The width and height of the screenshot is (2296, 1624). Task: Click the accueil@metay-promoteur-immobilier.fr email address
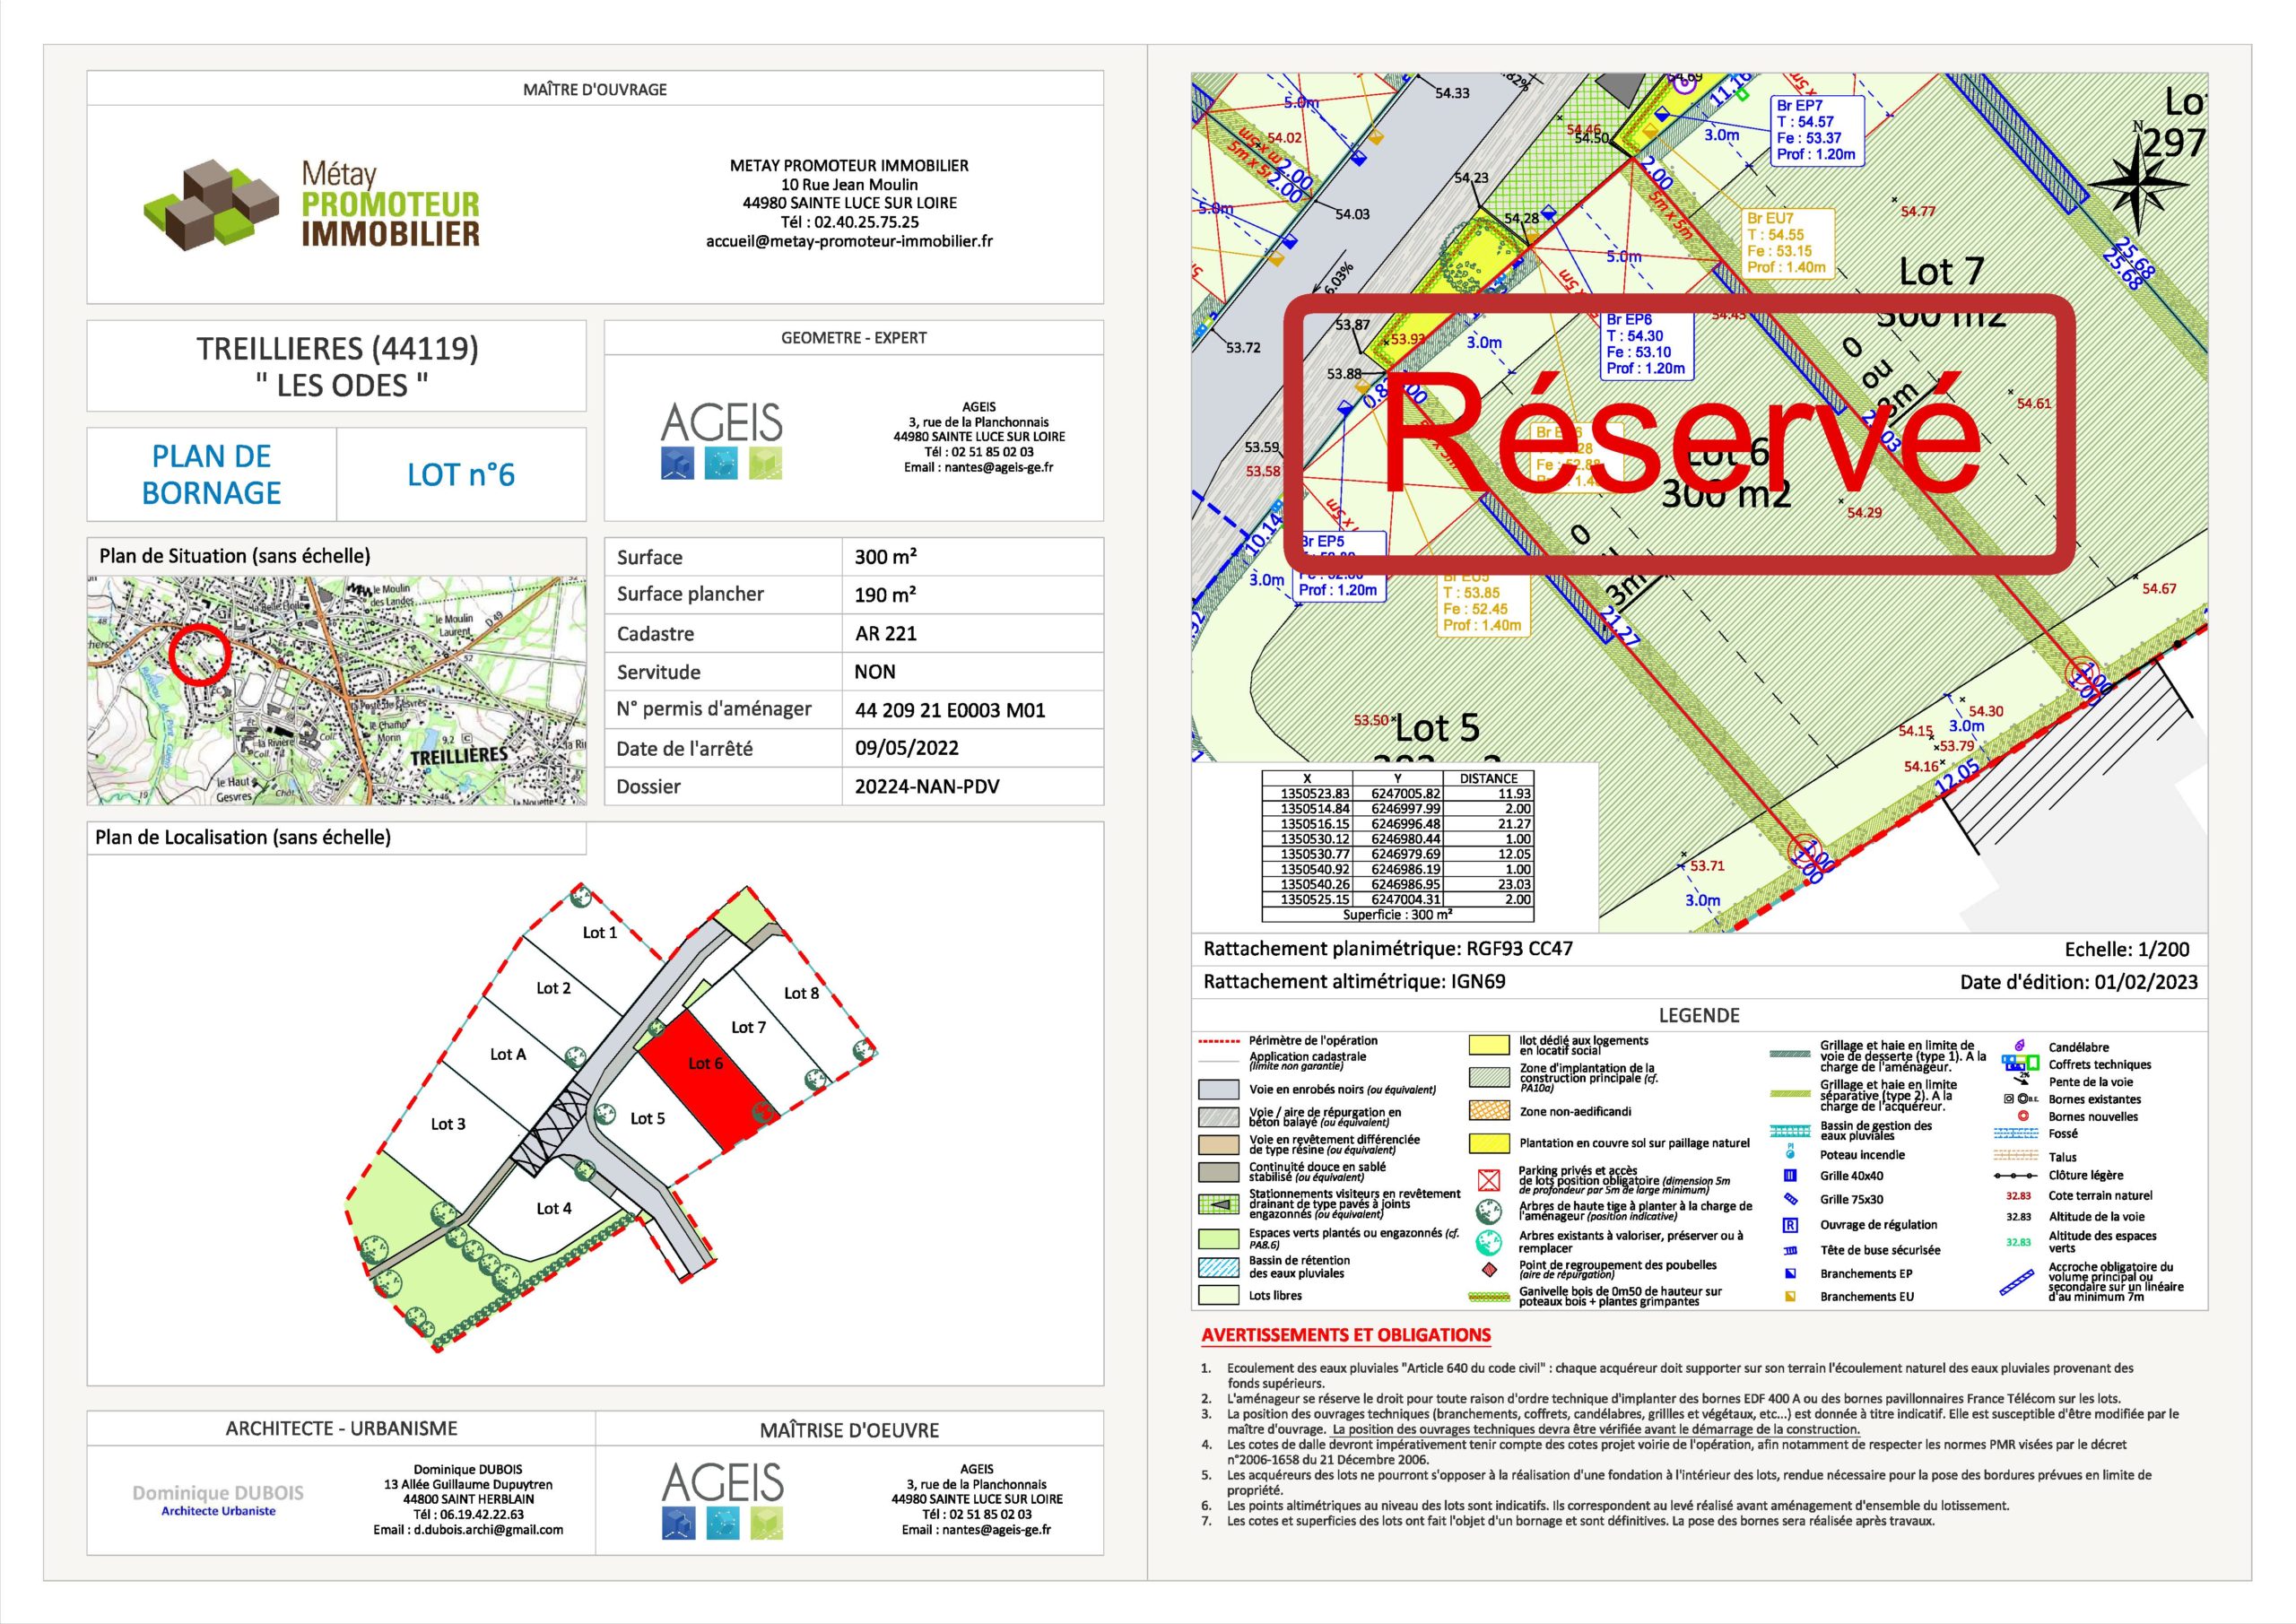pos(849,241)
